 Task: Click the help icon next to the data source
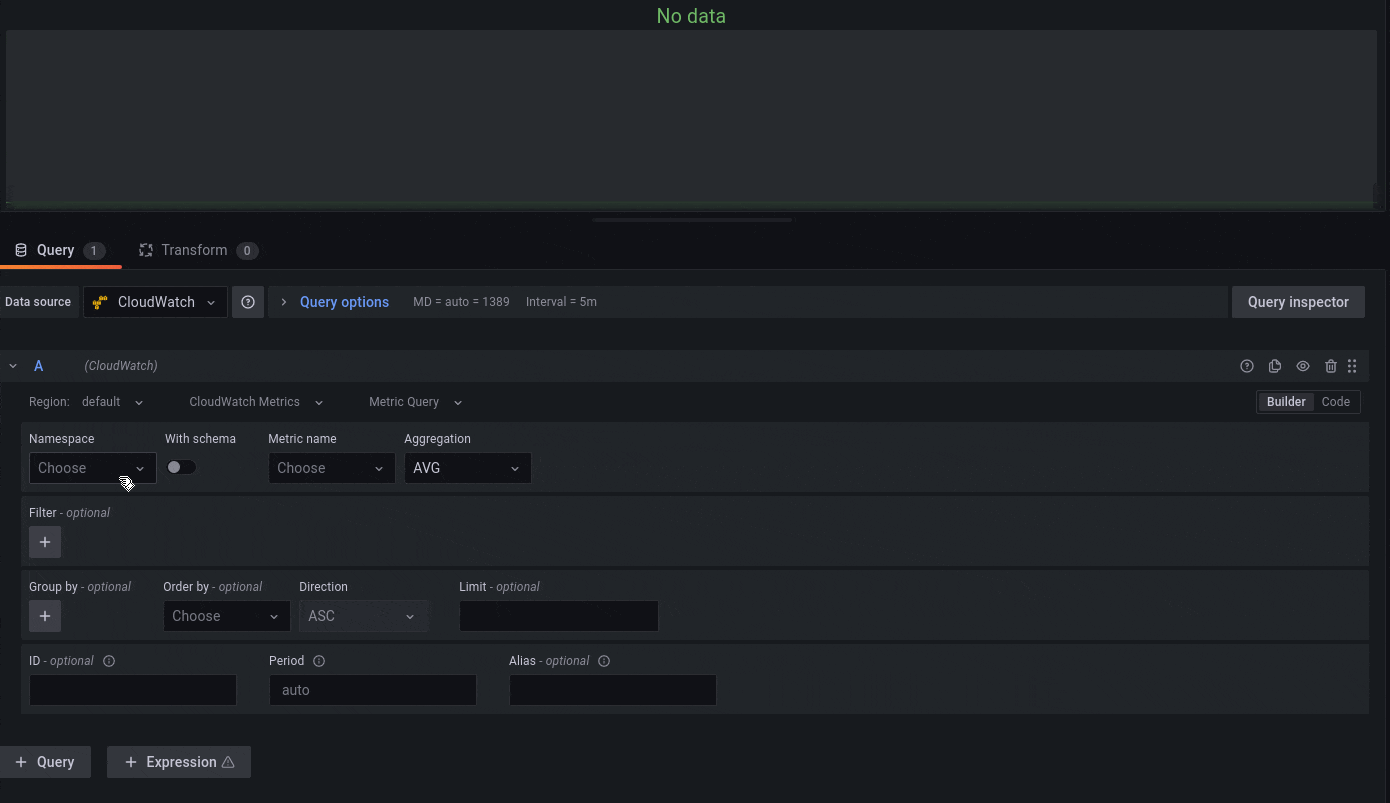point(248,301)
